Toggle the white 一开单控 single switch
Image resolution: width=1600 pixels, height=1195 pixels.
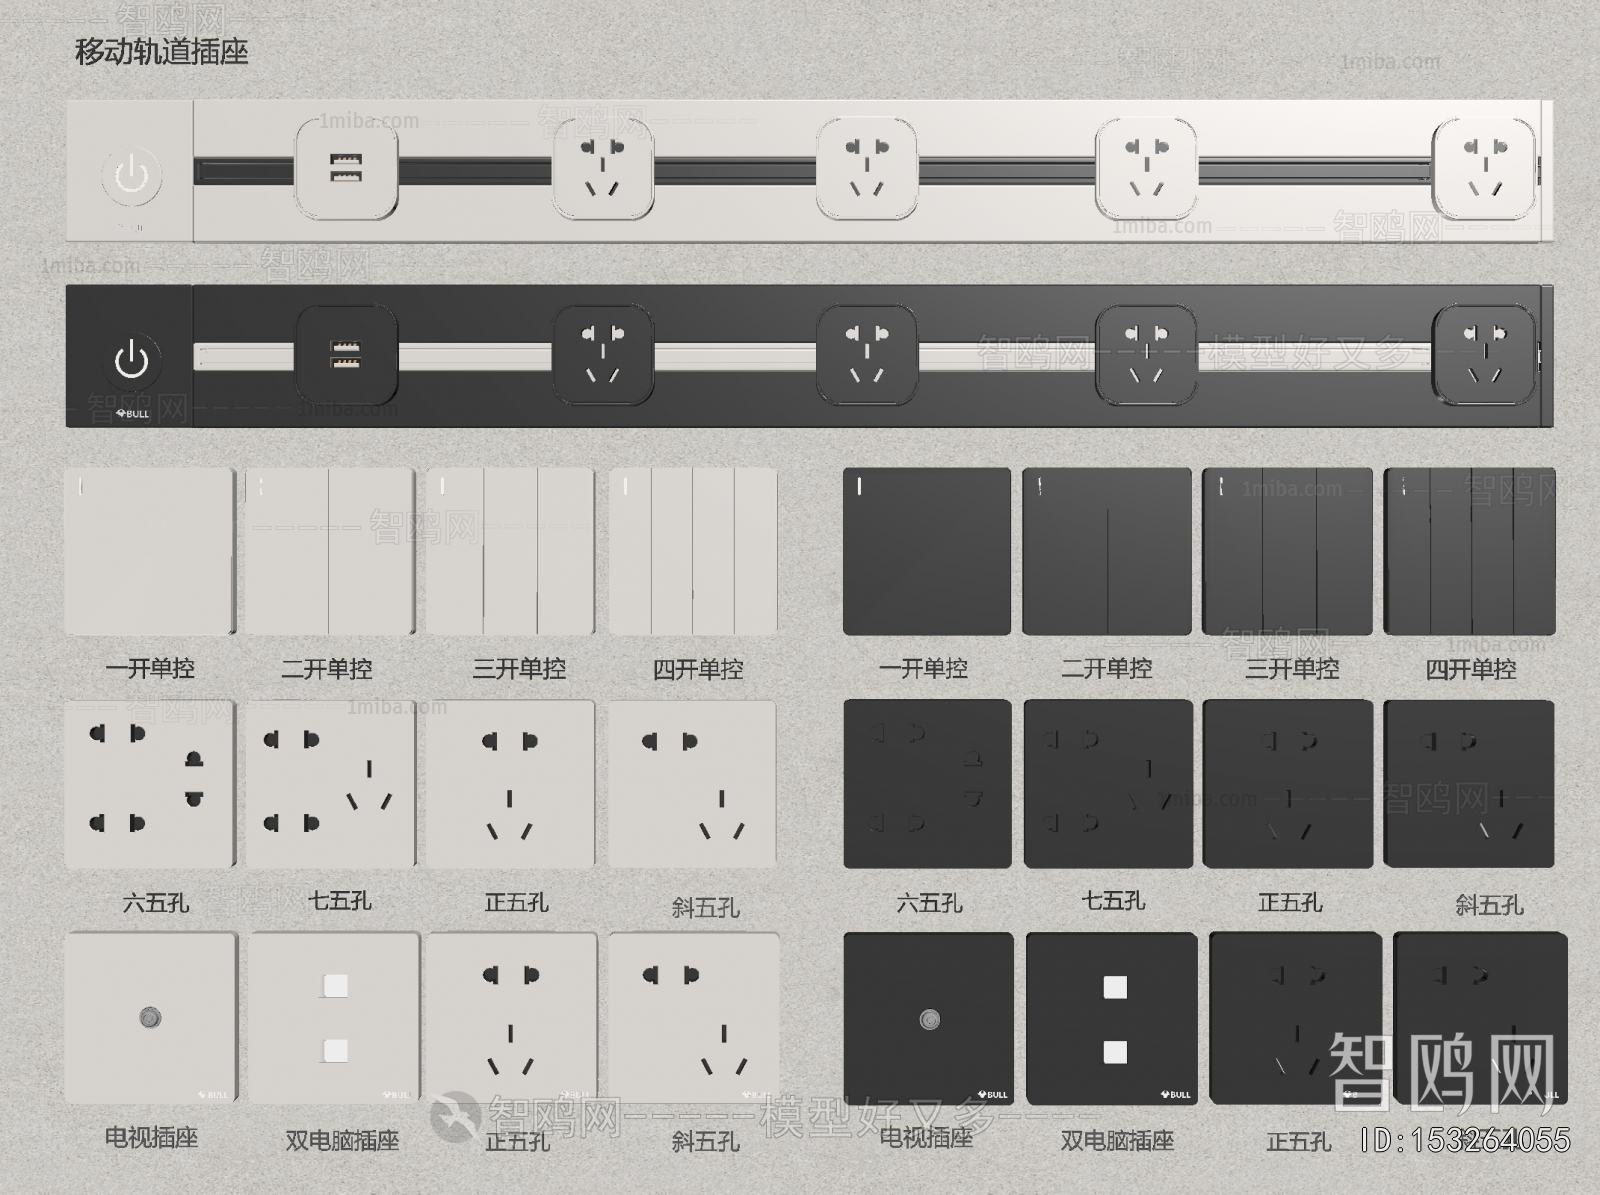coord(148,550)
